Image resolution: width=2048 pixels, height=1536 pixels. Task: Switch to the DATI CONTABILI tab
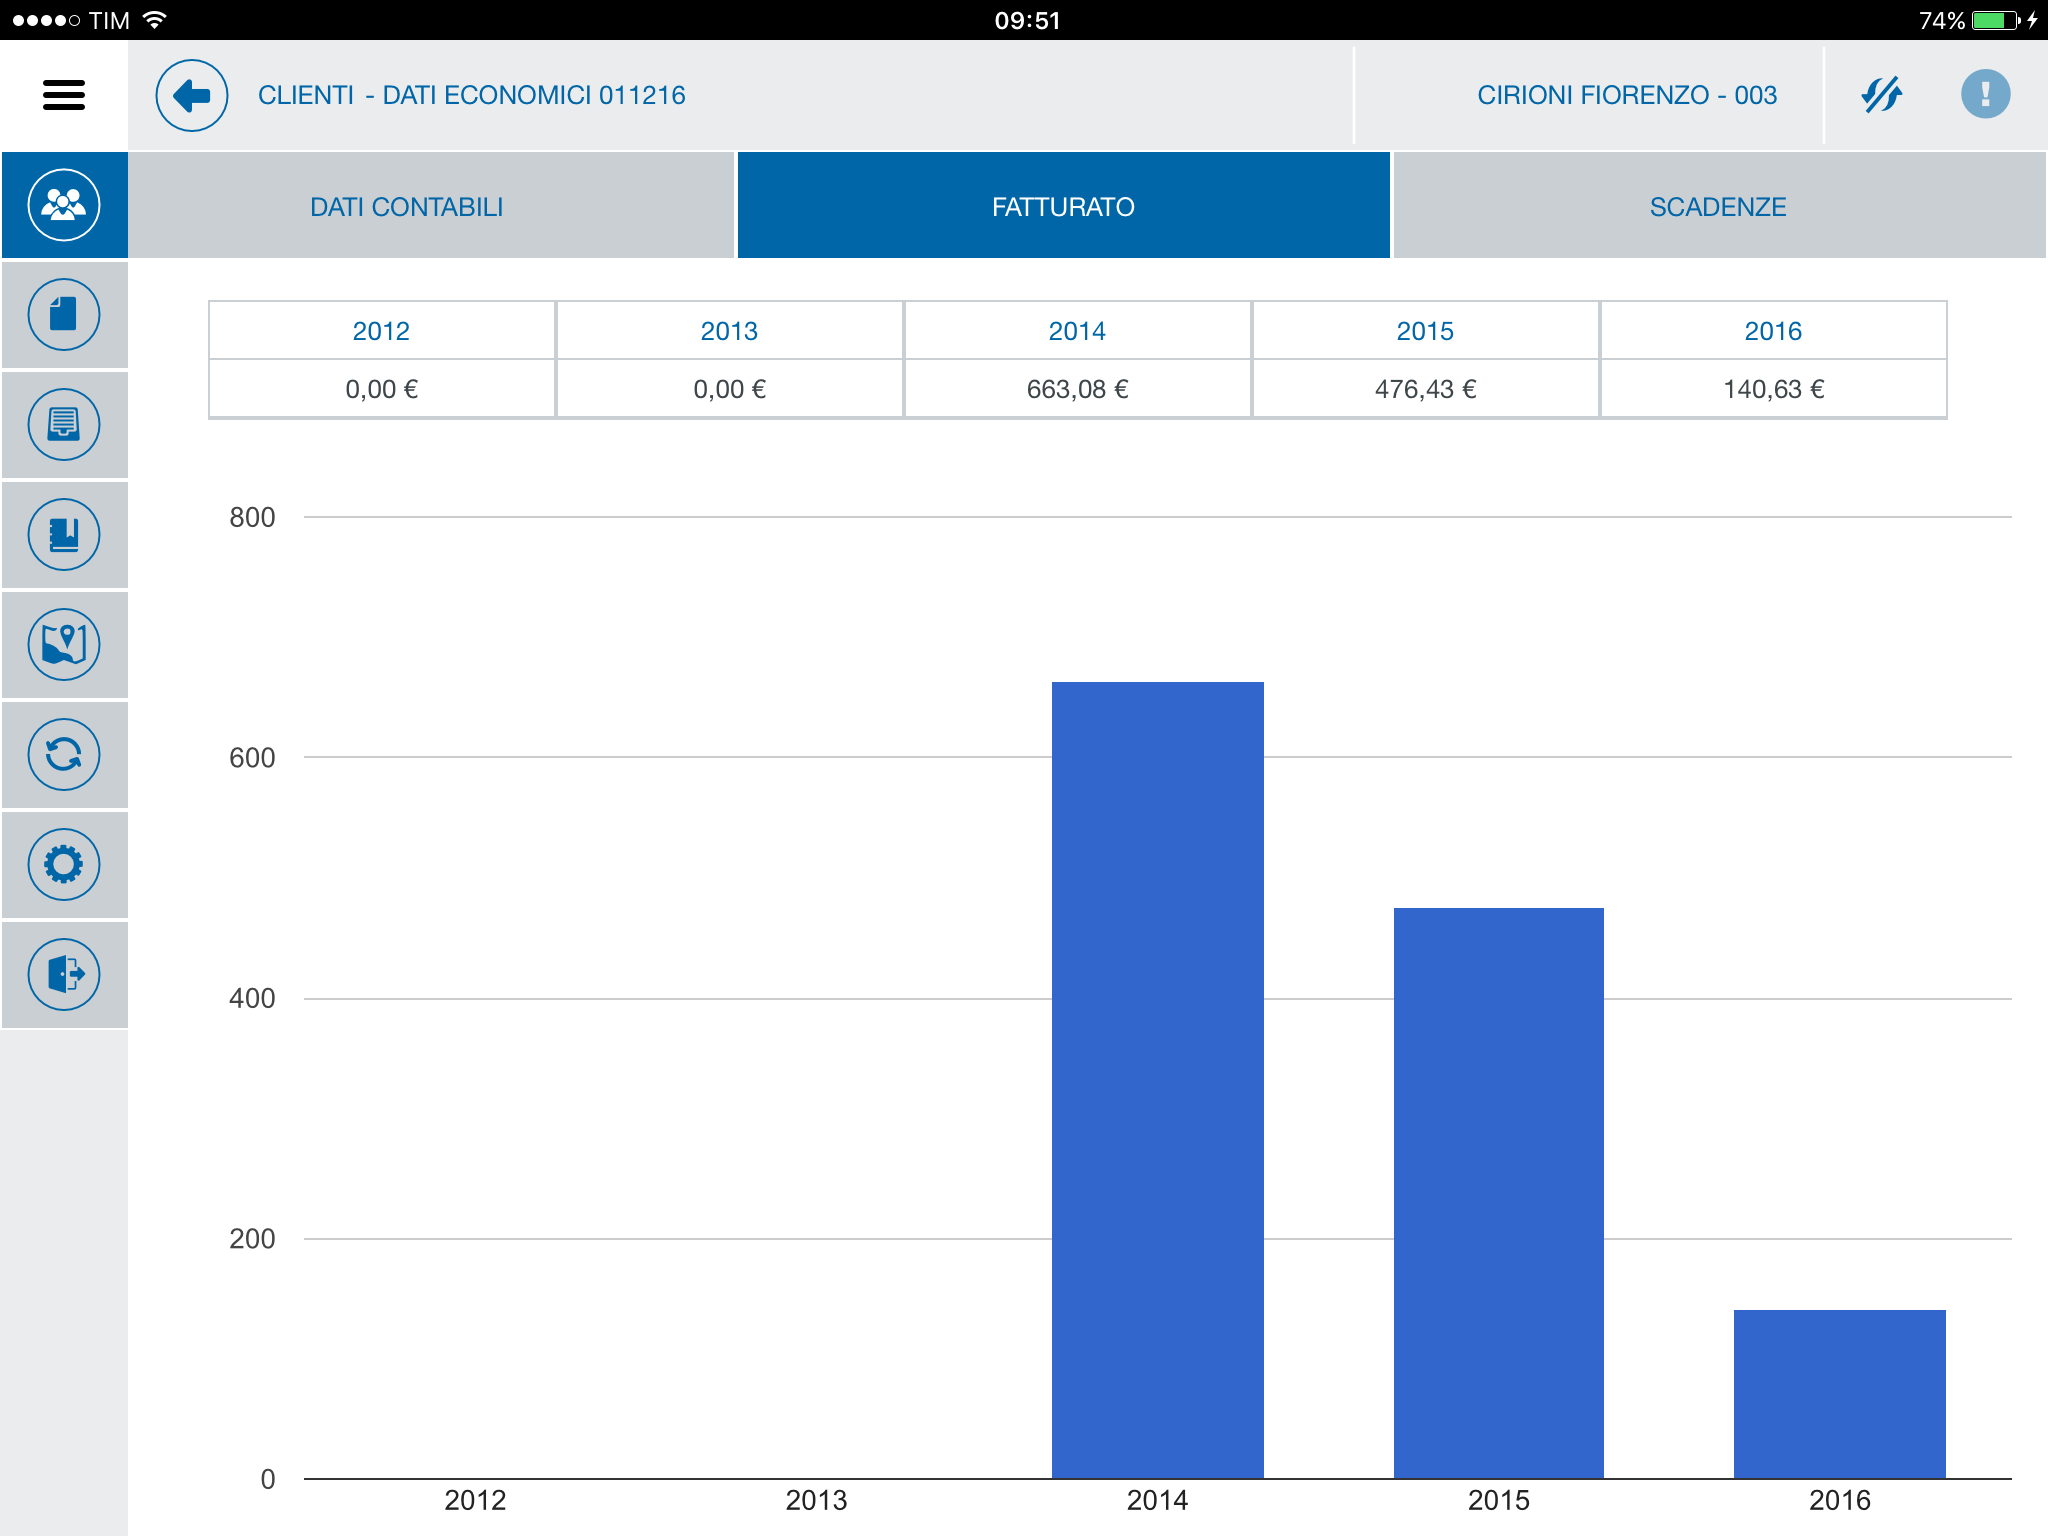pyautogui.click(x=406, y=207)
